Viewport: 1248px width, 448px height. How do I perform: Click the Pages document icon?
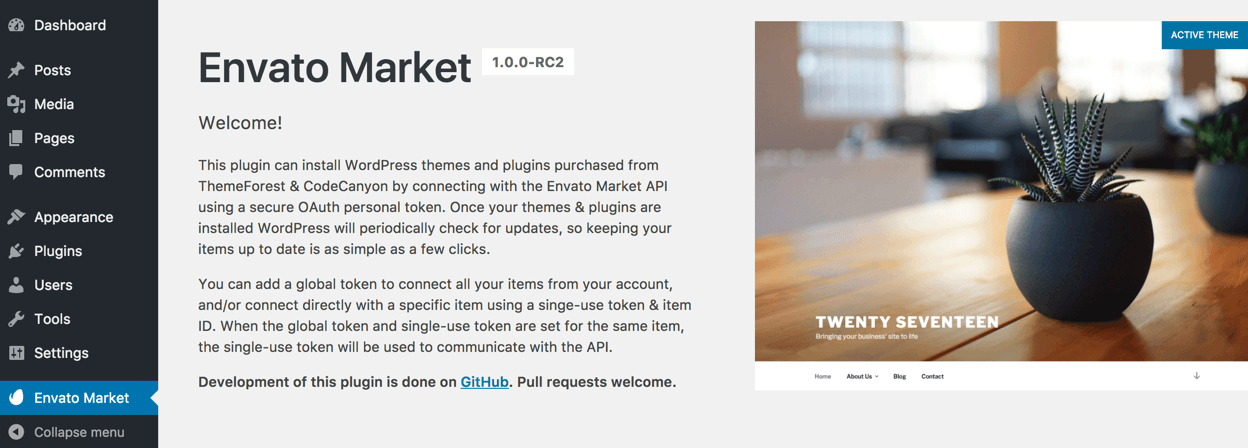click(x=16, y=138)
